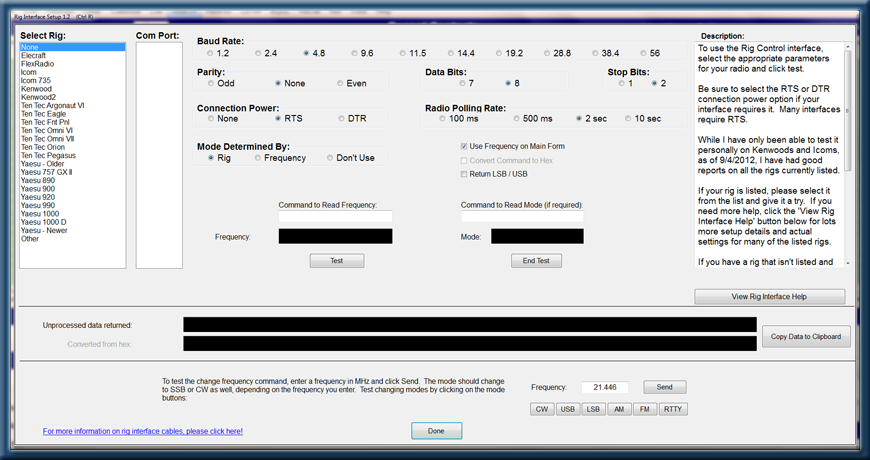Viewport: 870px width, 460px height.
Task: Enable Return LSB / USB checkbox
Action: pos(464,174)
